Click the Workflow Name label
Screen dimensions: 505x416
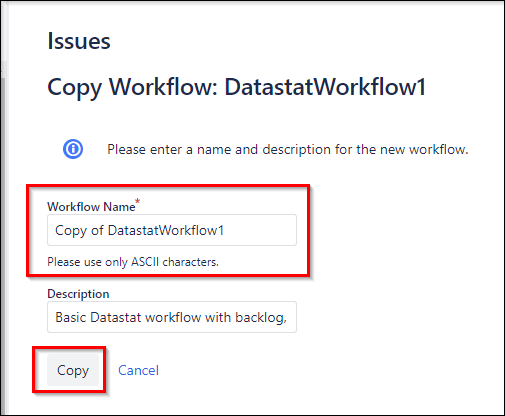[x=91, y=207]
